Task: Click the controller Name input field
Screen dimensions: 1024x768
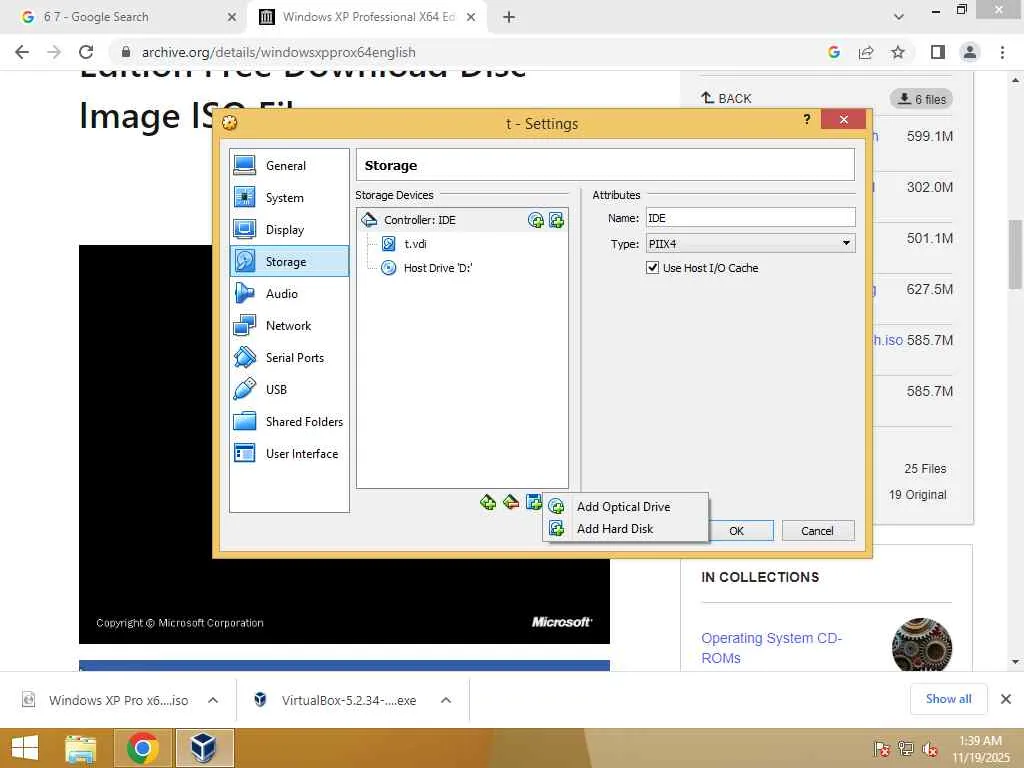Action: pyautogui.click(x=750, y=218)
